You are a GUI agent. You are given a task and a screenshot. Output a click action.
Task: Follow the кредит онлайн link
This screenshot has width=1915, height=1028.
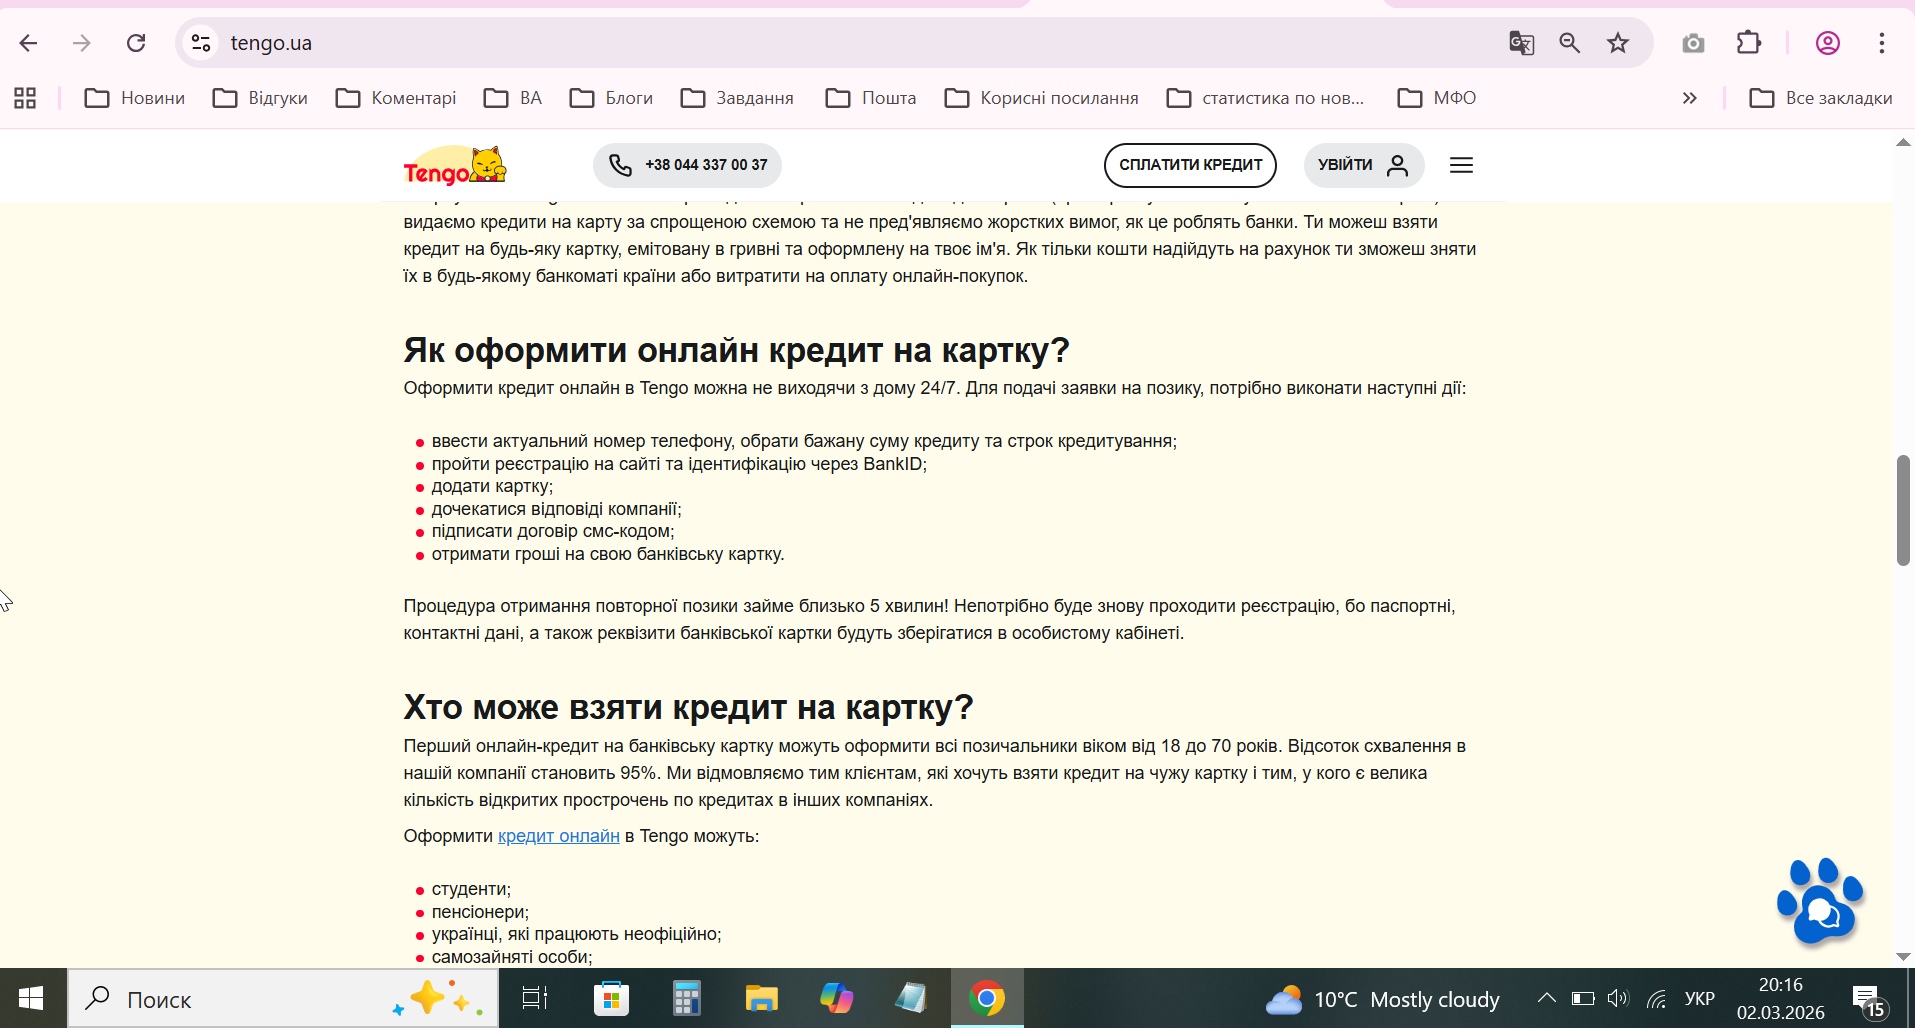(559, 836)
